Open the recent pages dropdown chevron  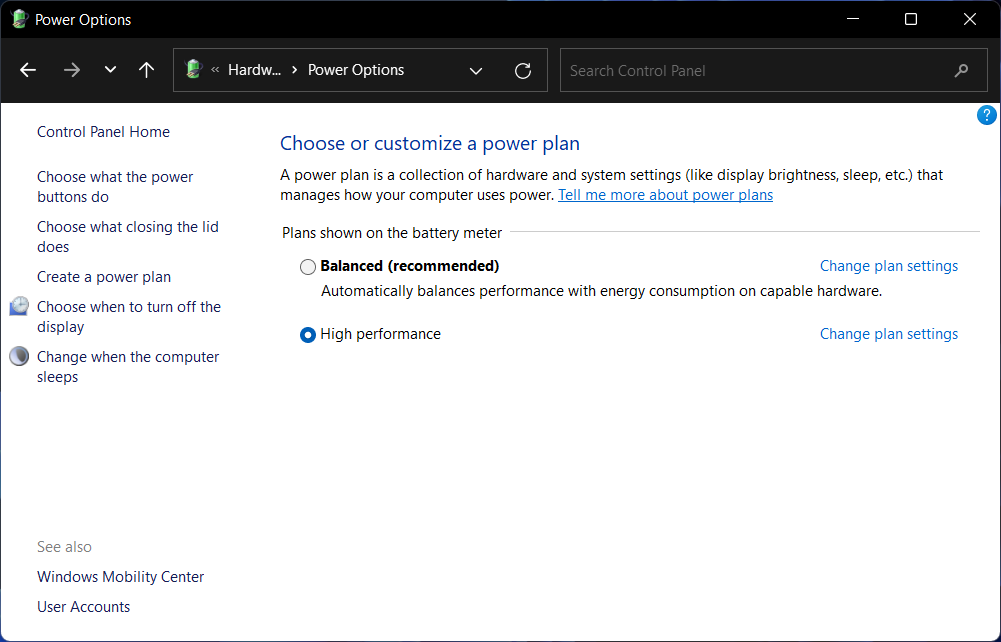click(x=110, y=69)
